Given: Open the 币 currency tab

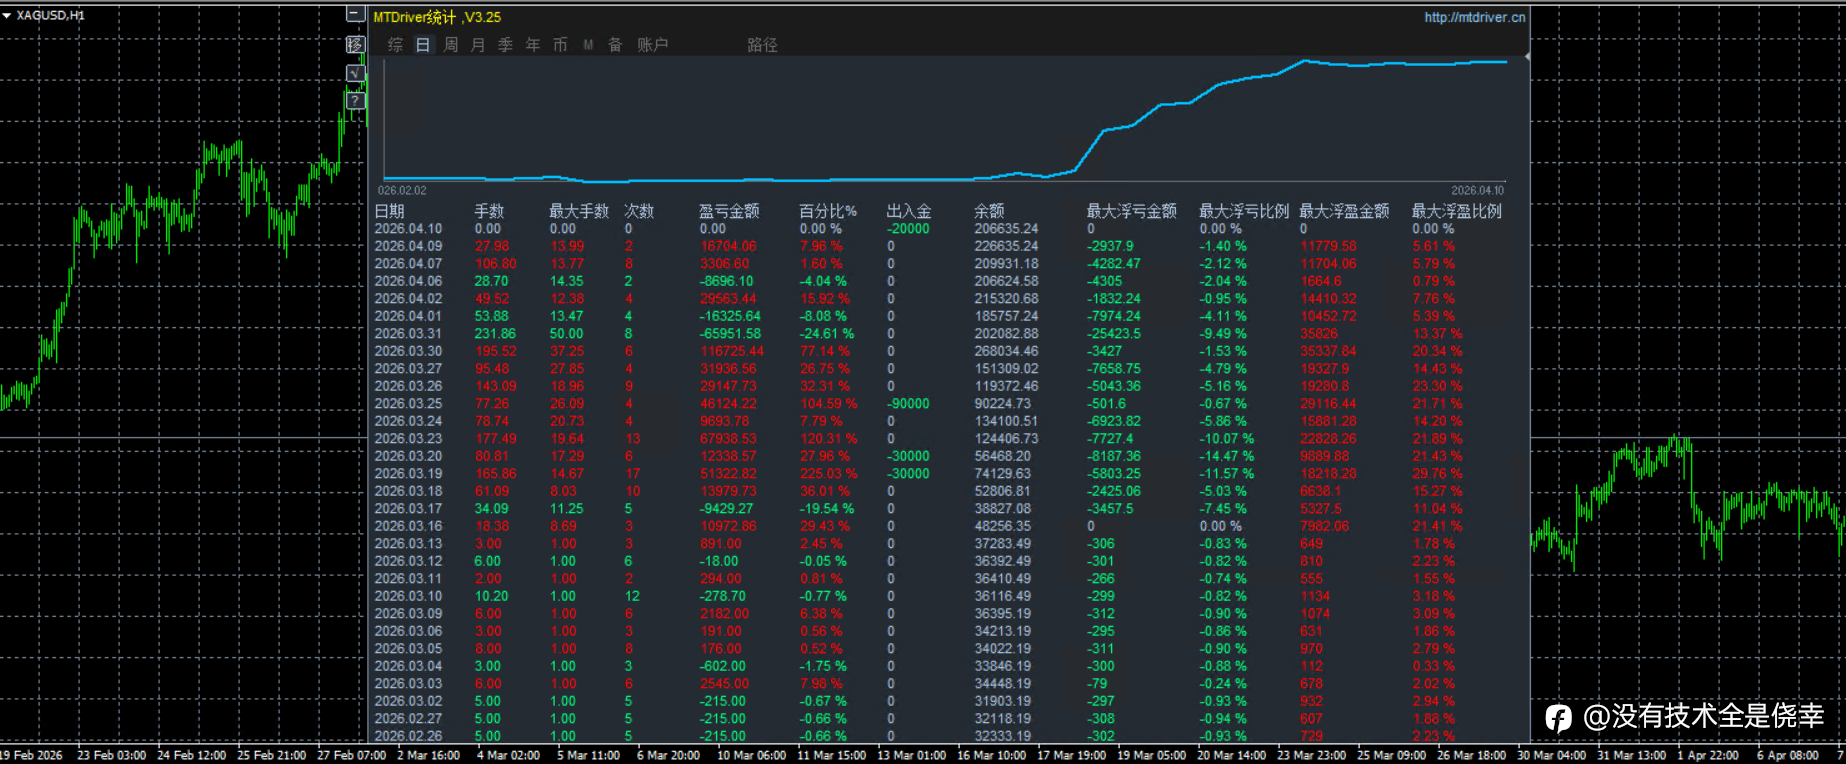Looking at the screenshot, I should [560, 45].
